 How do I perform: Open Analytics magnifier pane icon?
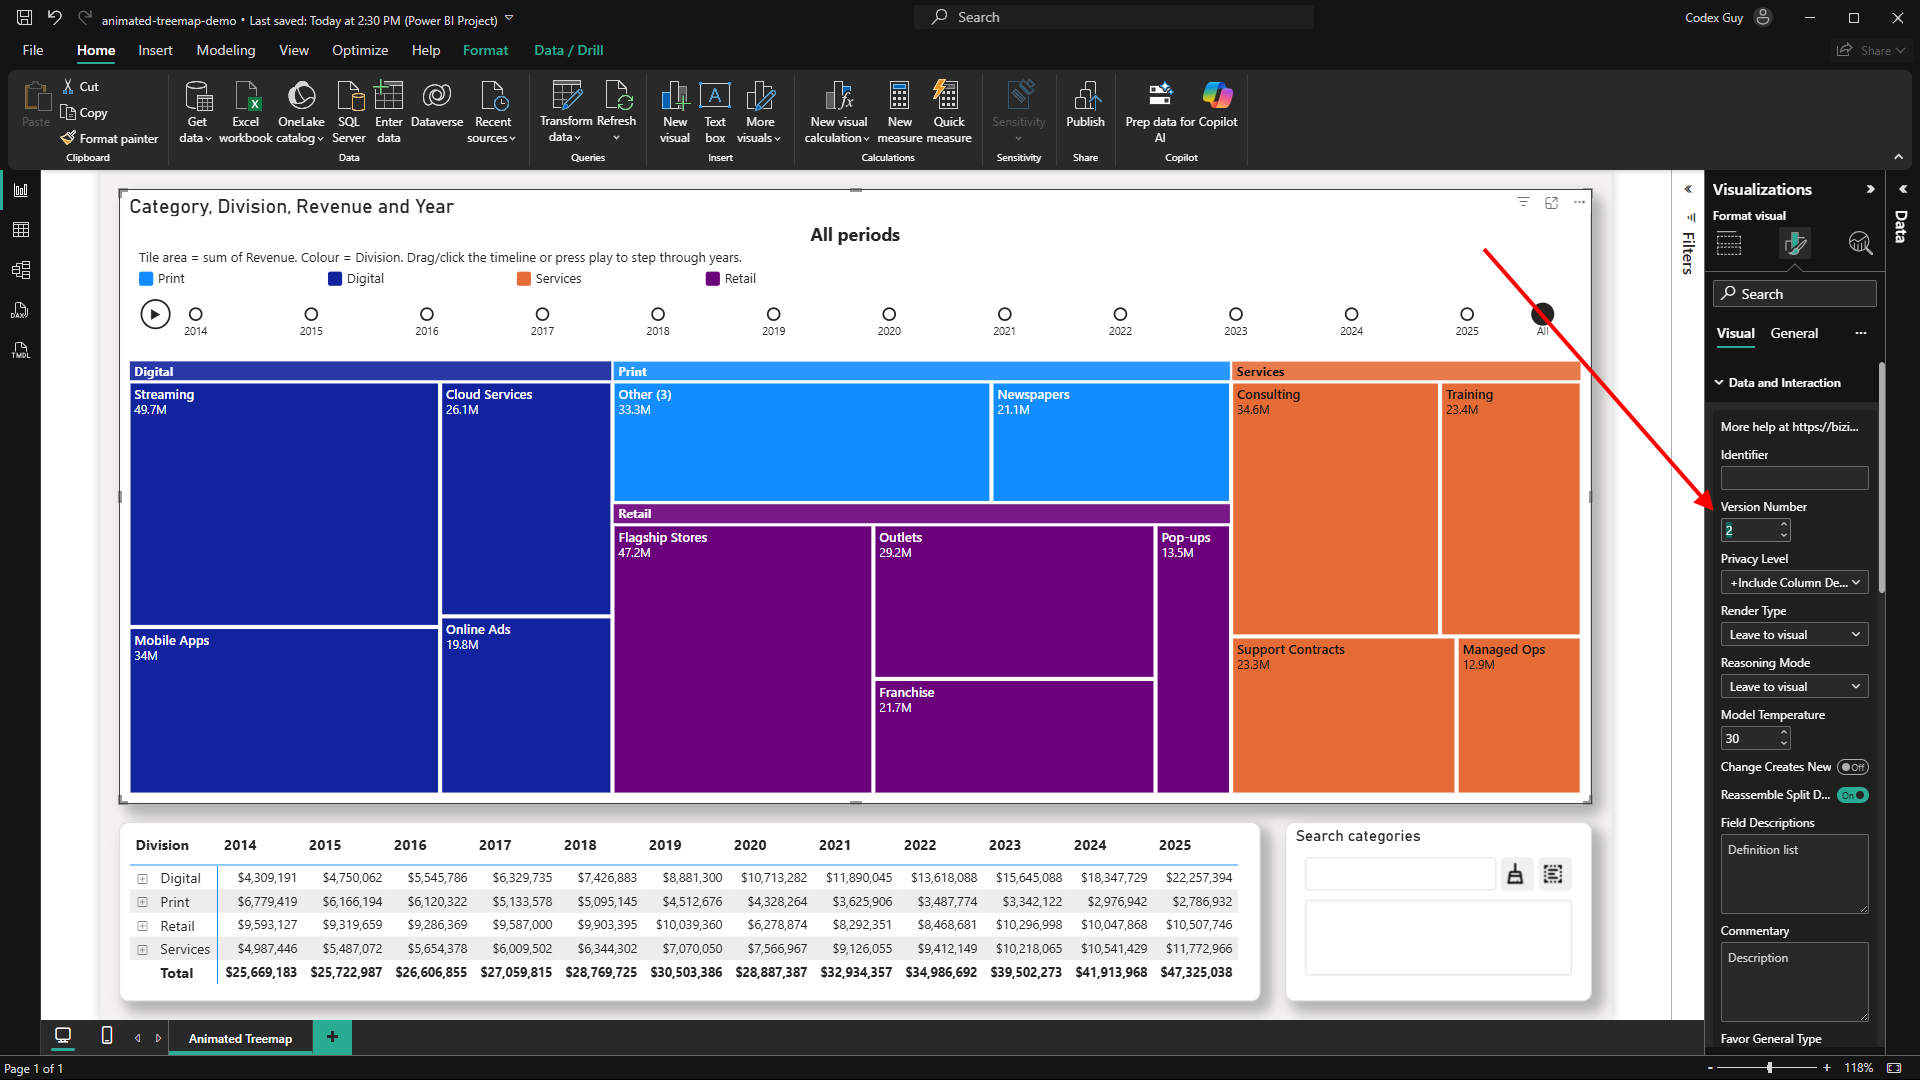click(x=1860, y=243)
